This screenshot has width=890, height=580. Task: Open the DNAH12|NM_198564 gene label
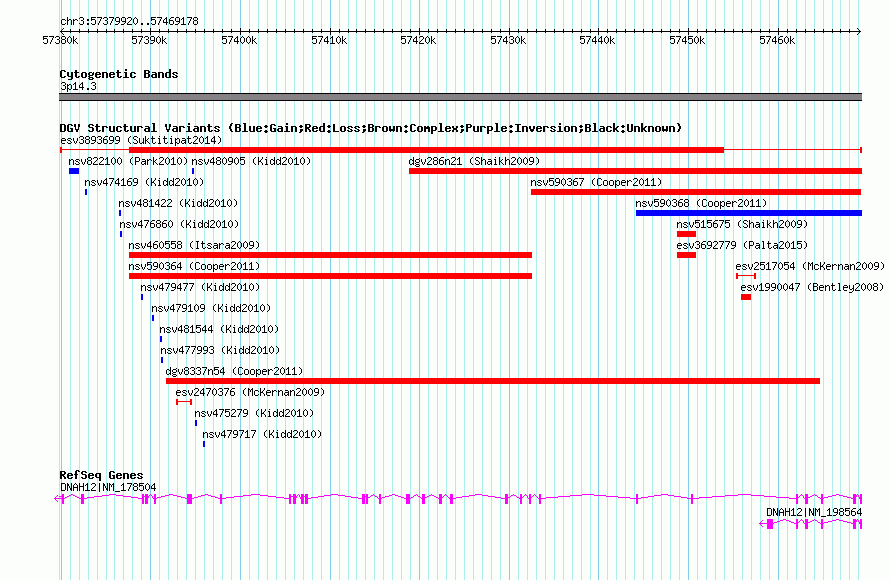814,512
